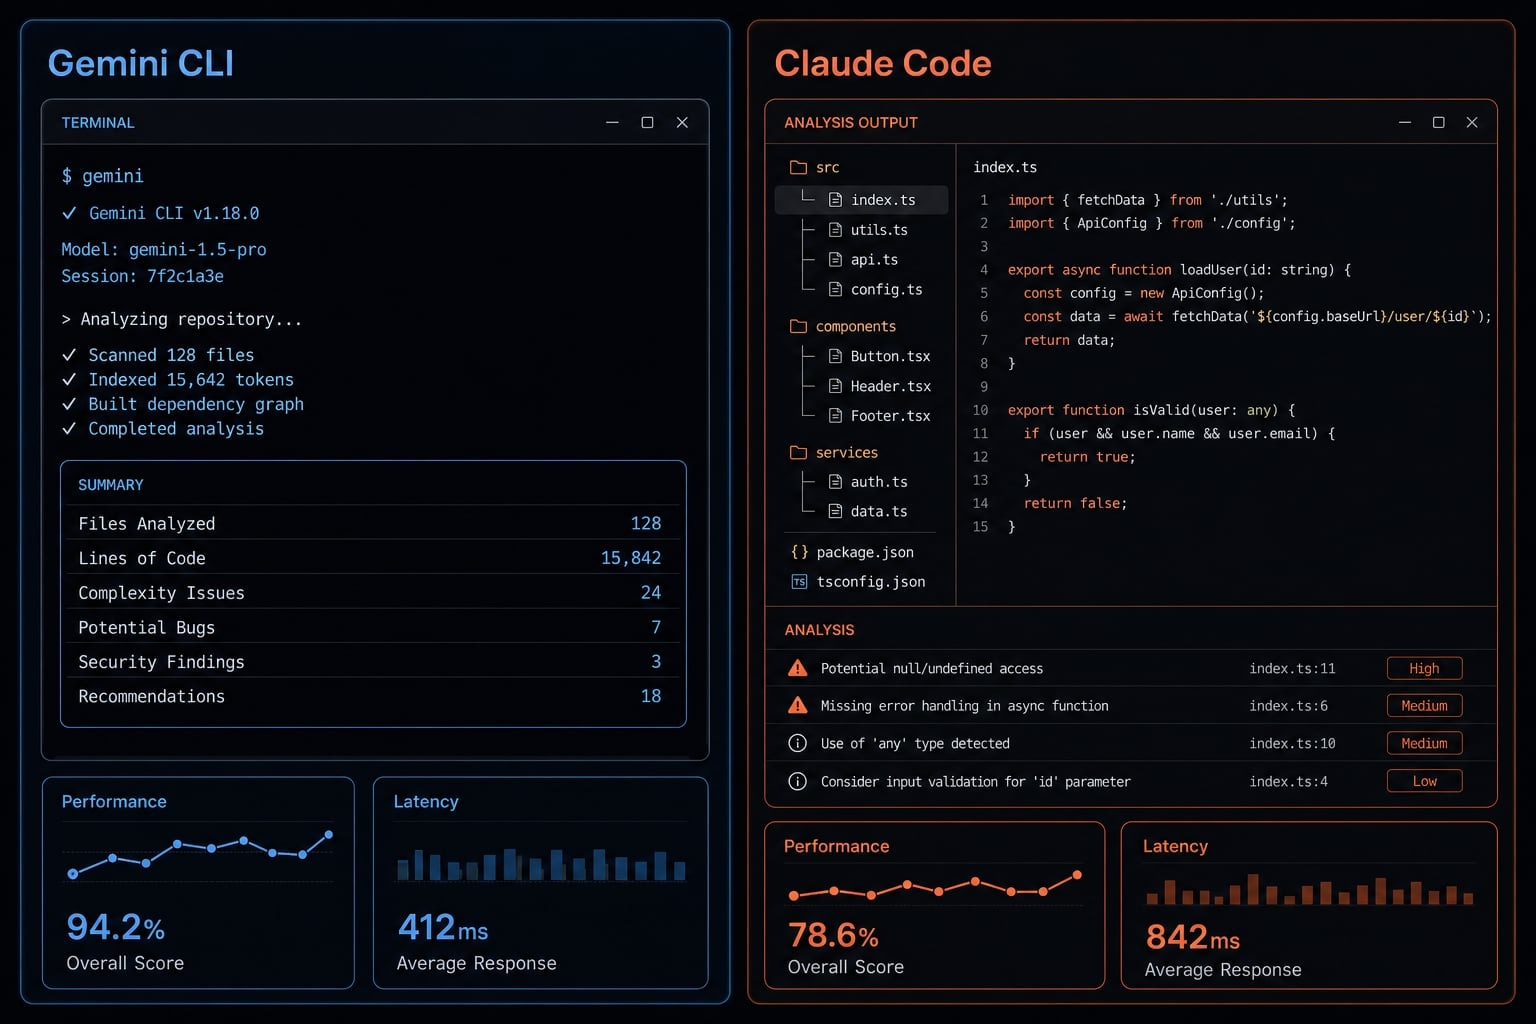Viewport: 1536px width, 1024px height.
Task: Open tsconfig.json file name in the tree
Action: (871, 581)
